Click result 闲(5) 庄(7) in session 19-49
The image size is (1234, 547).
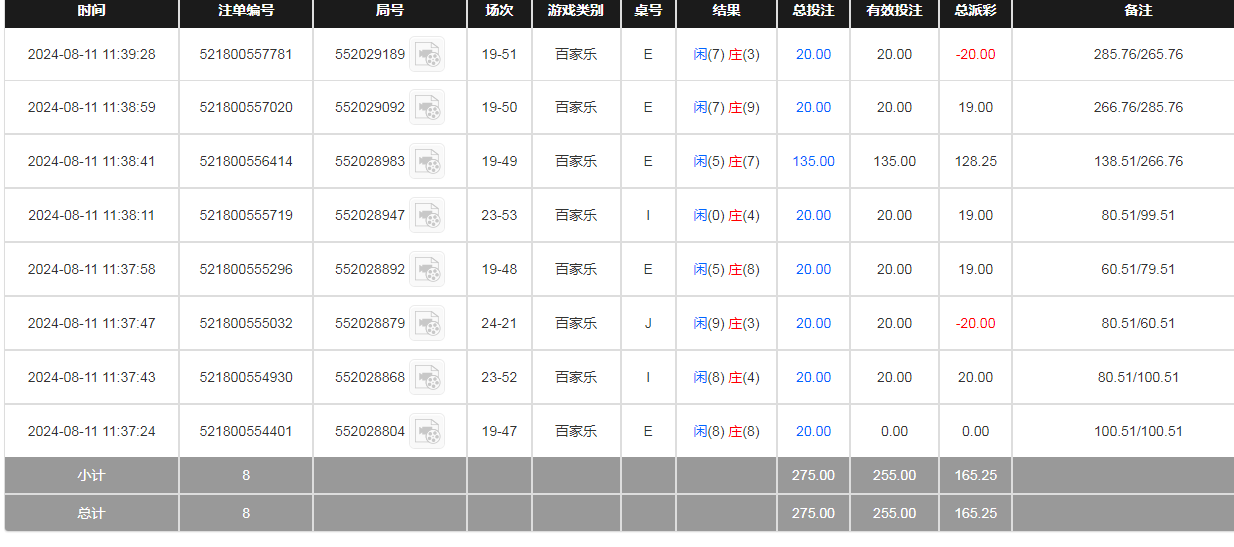click(x=726, y=161)
